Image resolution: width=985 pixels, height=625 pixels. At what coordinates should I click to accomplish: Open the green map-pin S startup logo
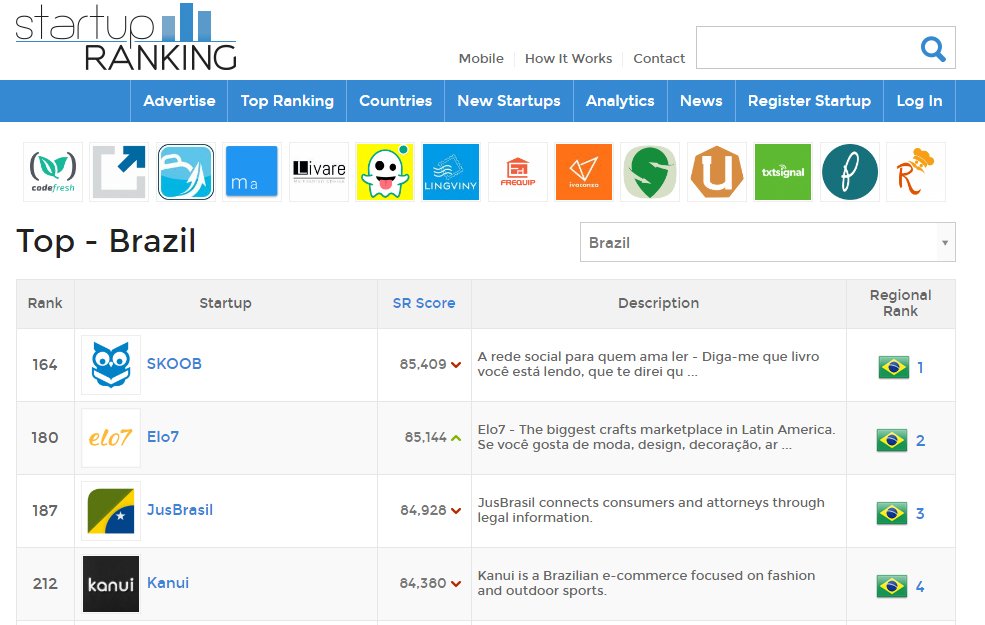650,171
